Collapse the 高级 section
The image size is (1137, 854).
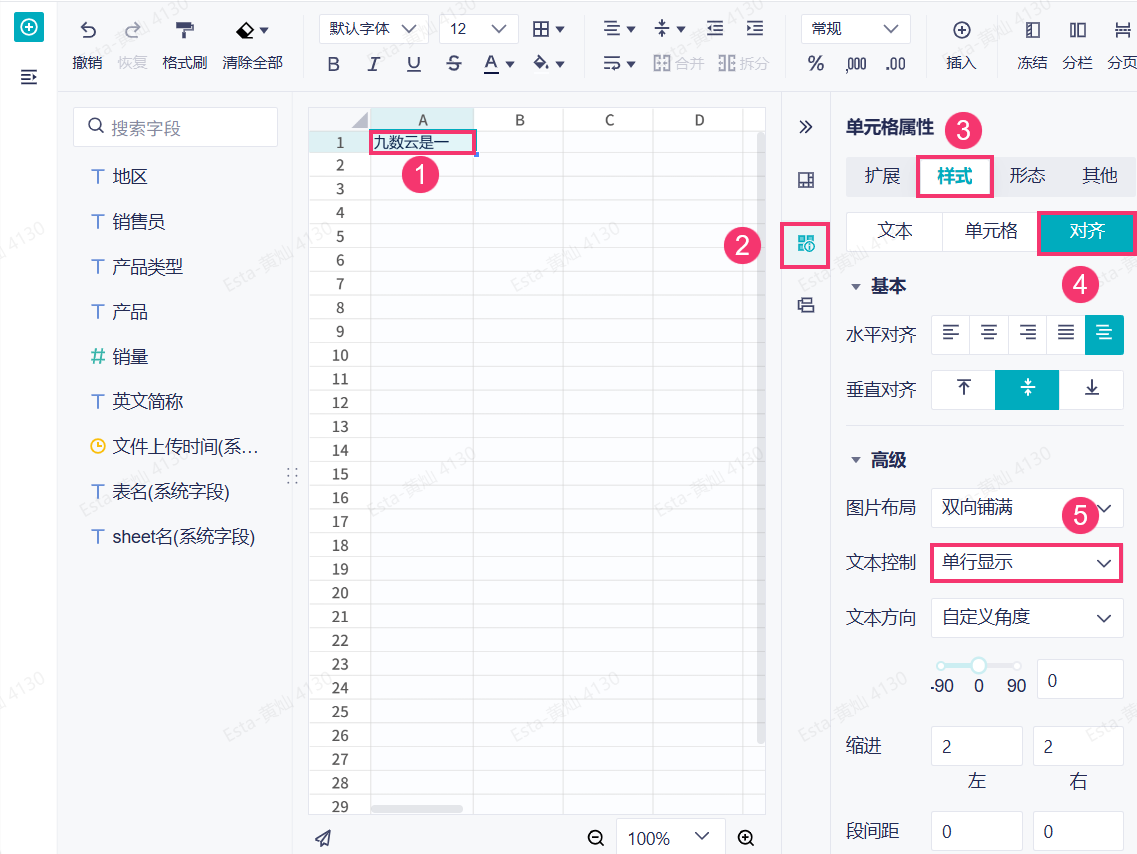pyautogui.click(x=856, y=460)
